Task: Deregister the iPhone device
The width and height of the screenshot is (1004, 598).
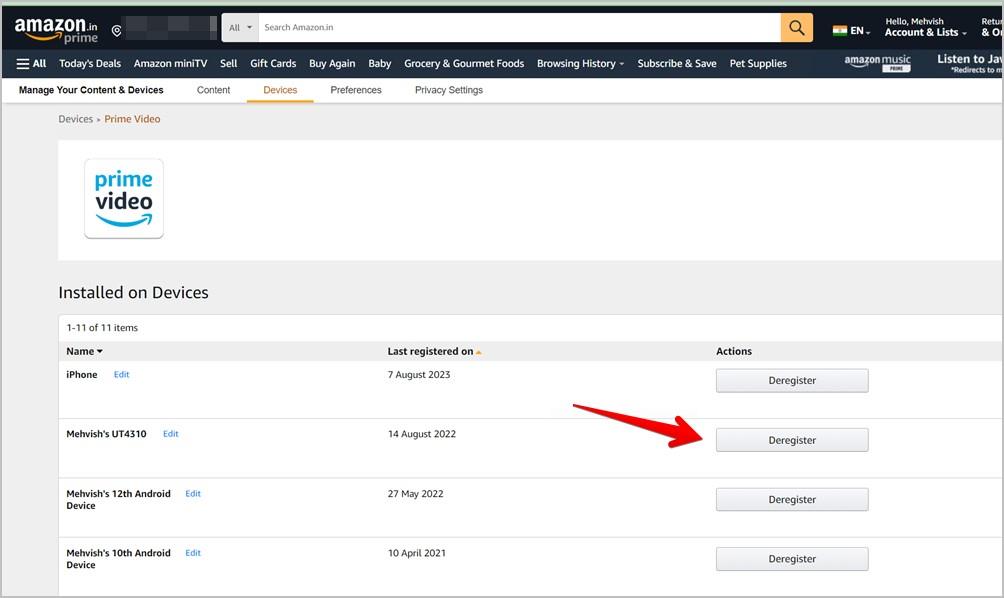Action: coord(792,380)
